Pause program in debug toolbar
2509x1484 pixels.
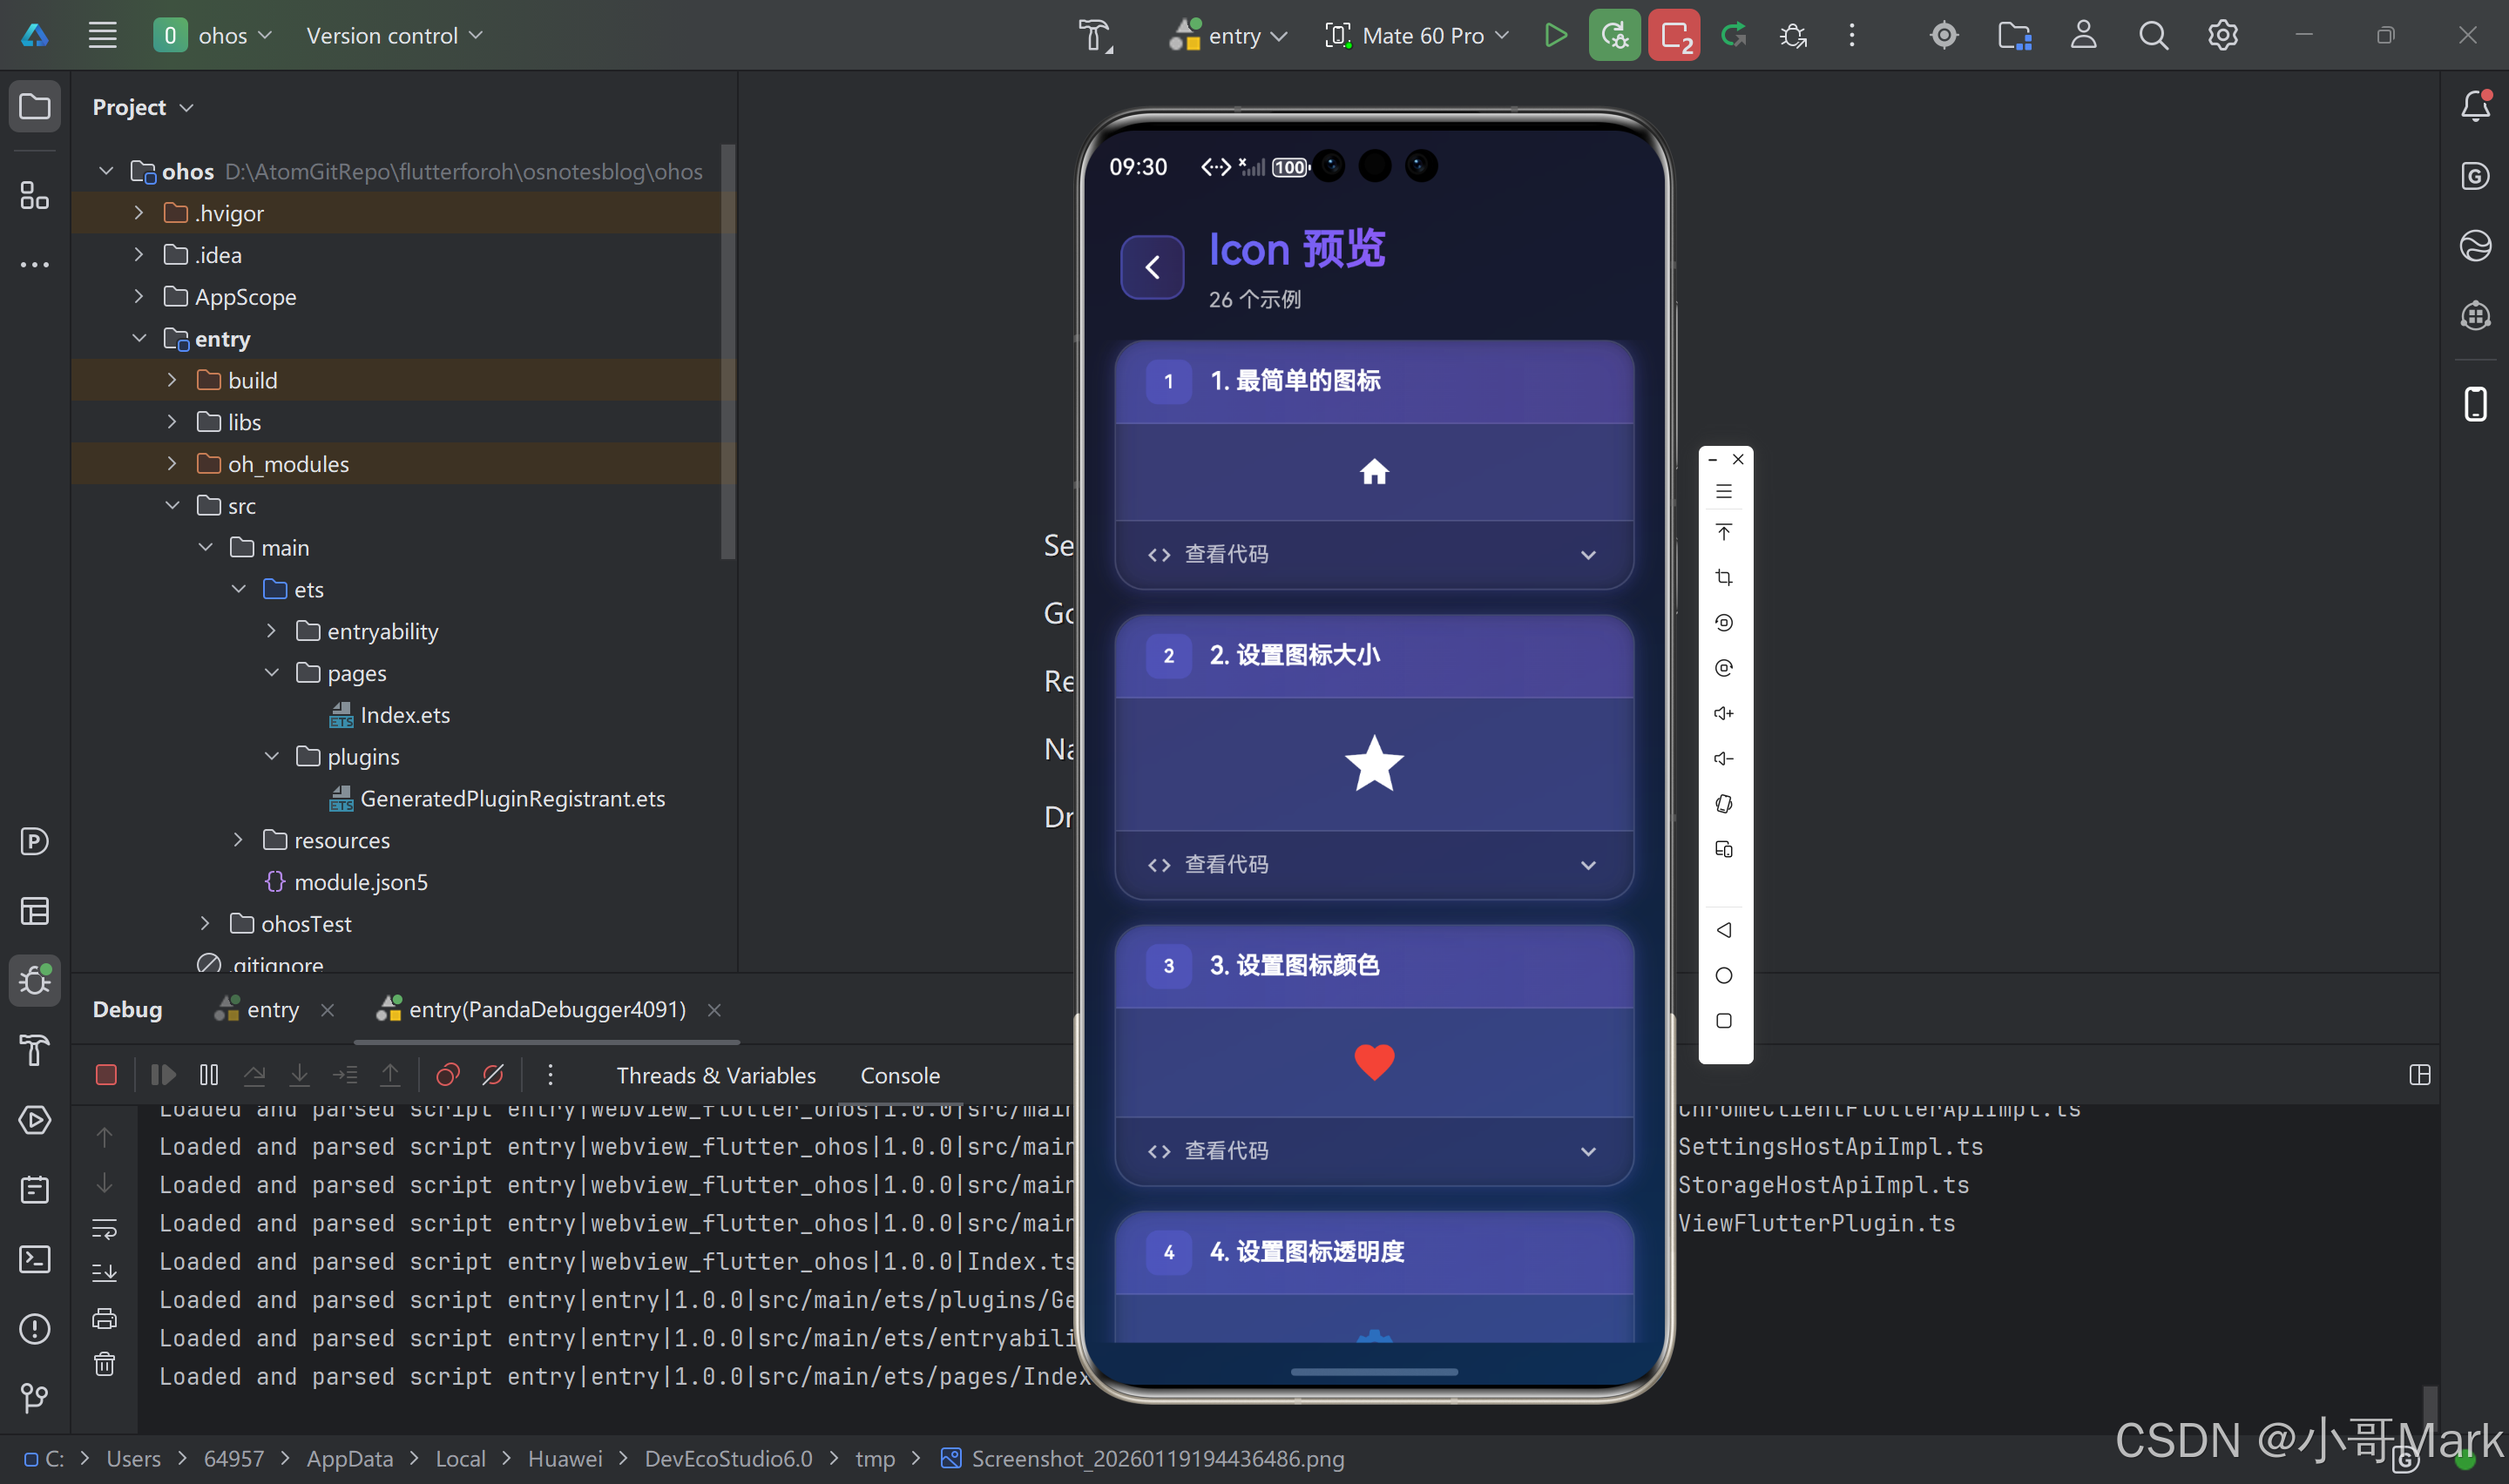pos(208,1075)
